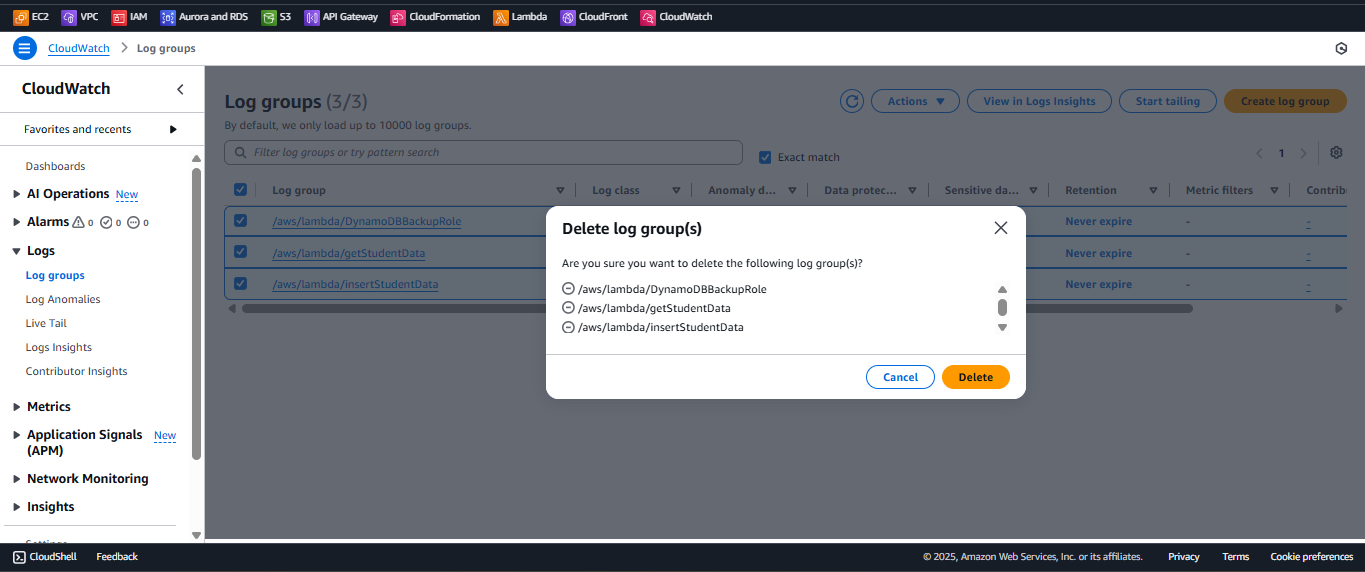This screenshot has width=1365, height=572.
Task: Click the refresh log groups icon
Action: [x=852, y=101]
